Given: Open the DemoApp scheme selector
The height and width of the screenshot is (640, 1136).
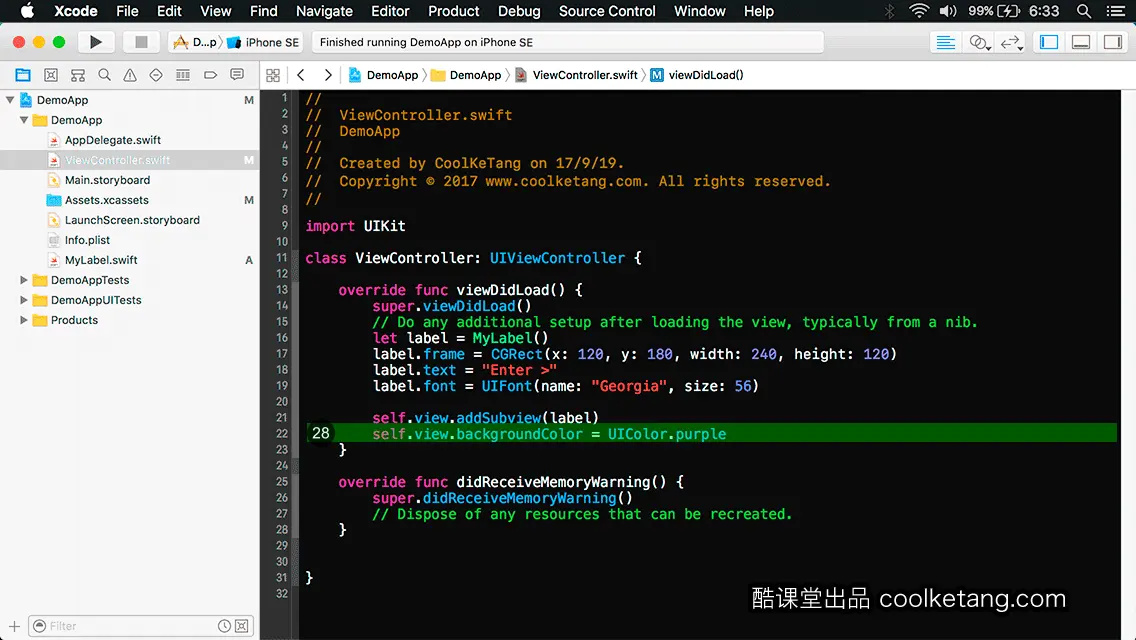Looking at the screenshot, I should [x=197, y=42].
